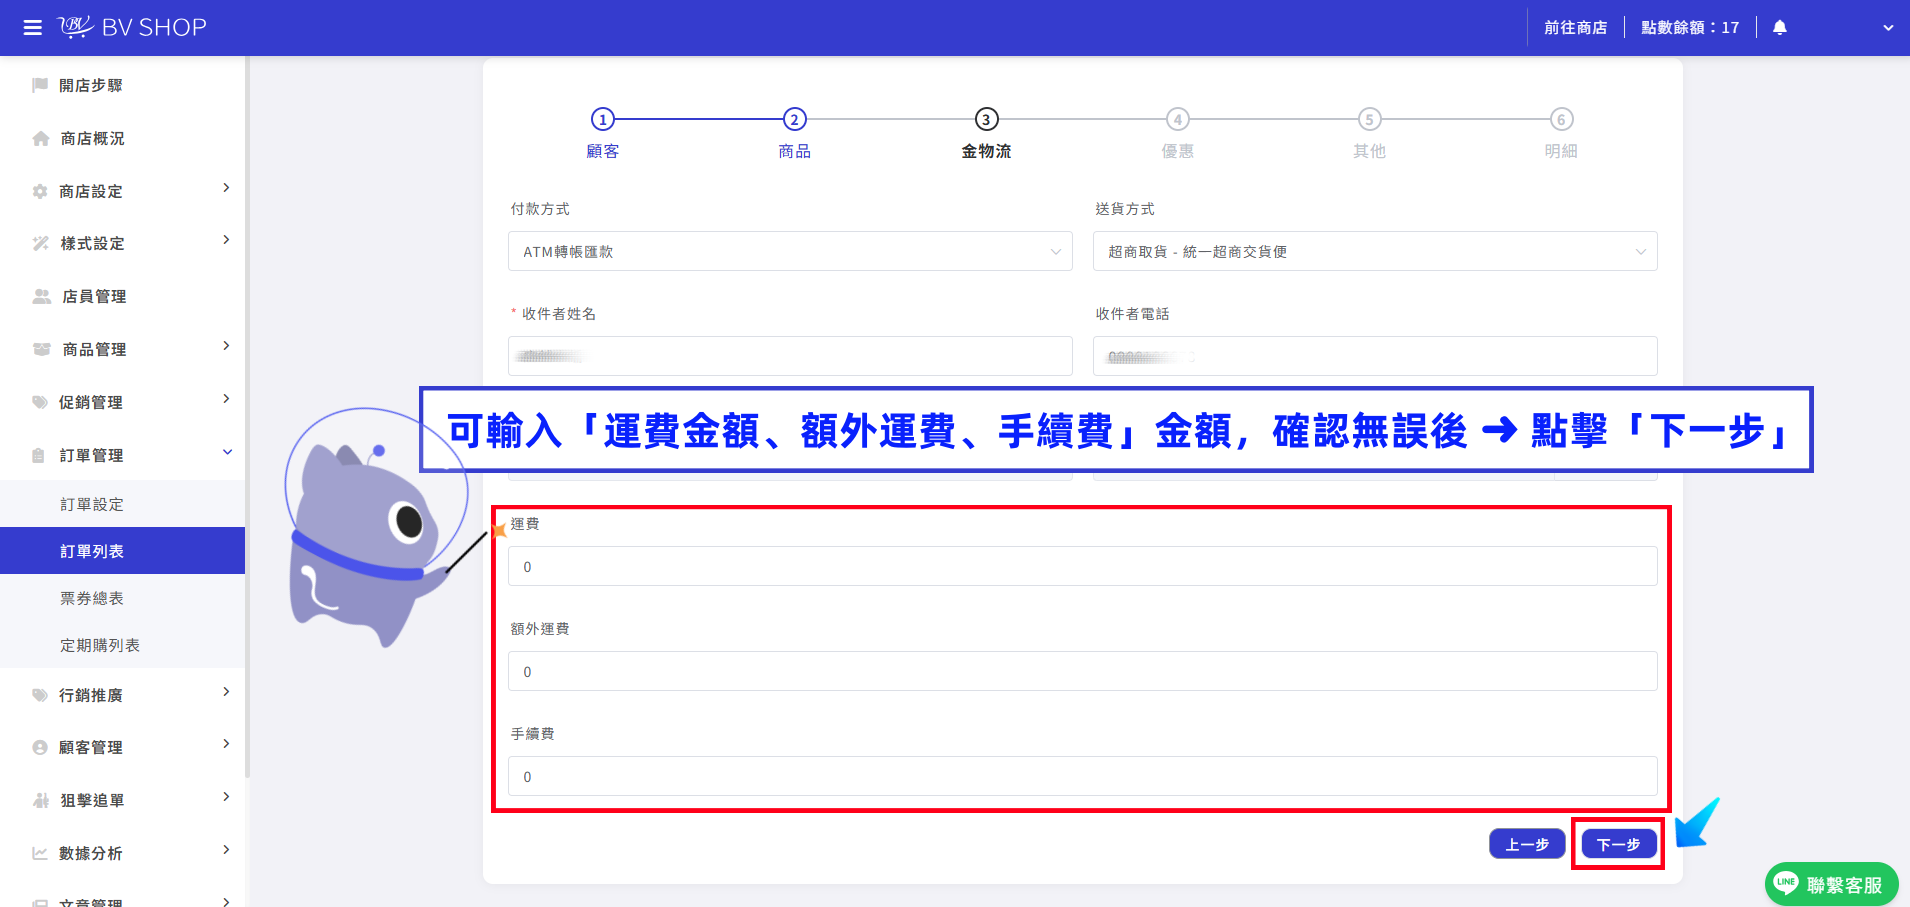Click the icon beside 狙擊追單

click(41, 800)
